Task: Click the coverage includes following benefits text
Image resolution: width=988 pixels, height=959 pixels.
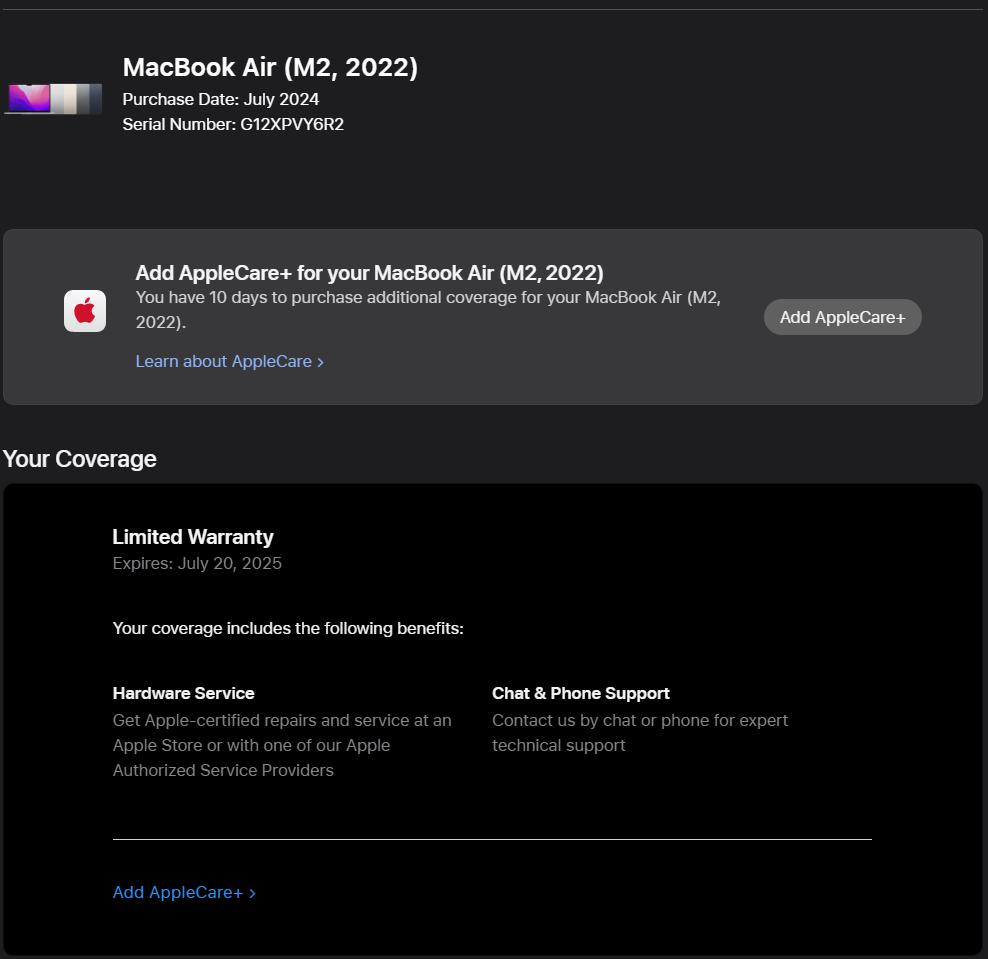Action: click(288, 628)
